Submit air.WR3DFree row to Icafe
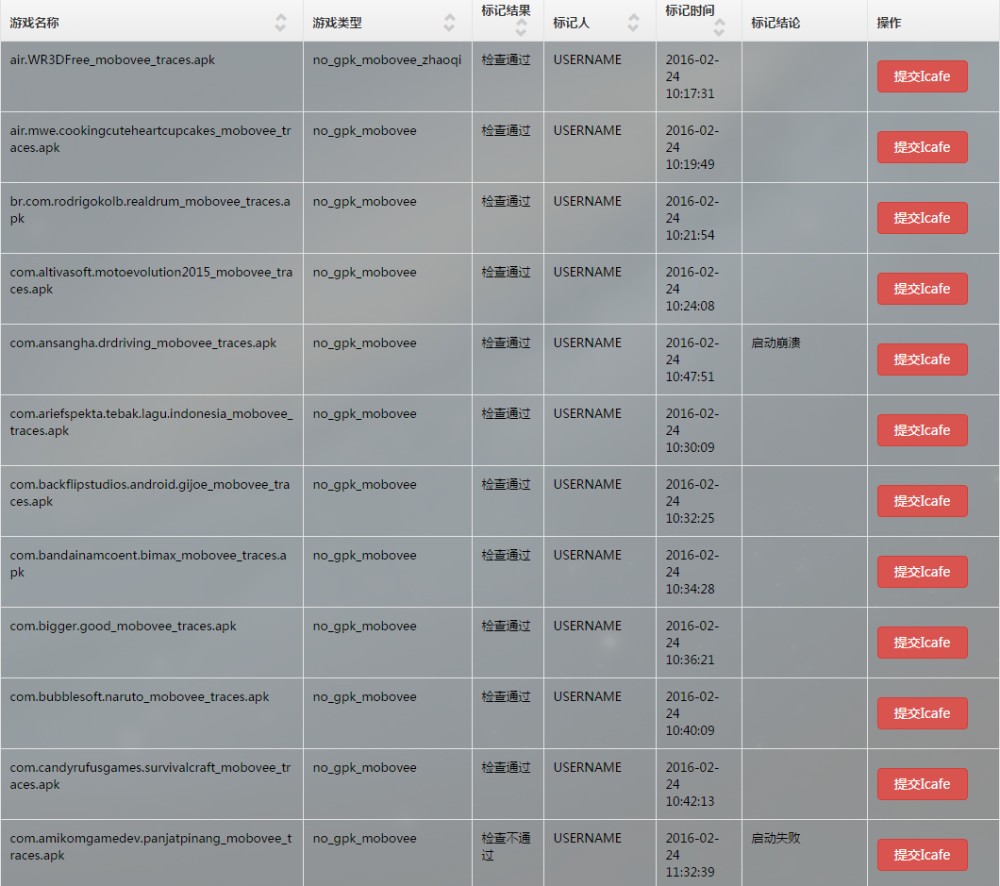1000x886 pixels. (922, 77)
